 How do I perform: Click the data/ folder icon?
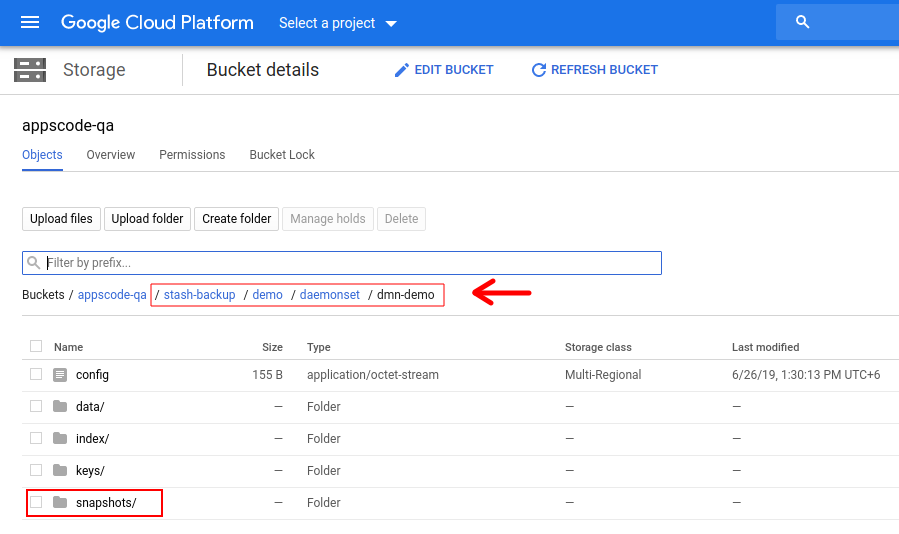click(x=60, y=407)
